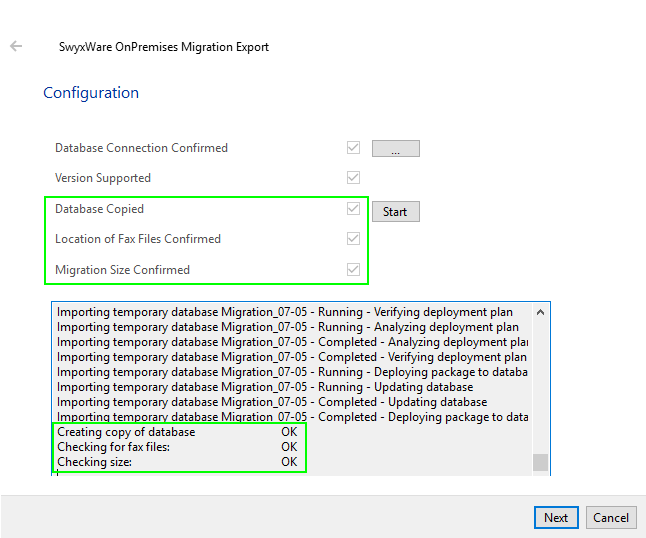The height and width of the screenshot is (538, 646).
Task: Select the 'Checking for fax files' log line
Action: 113,447
